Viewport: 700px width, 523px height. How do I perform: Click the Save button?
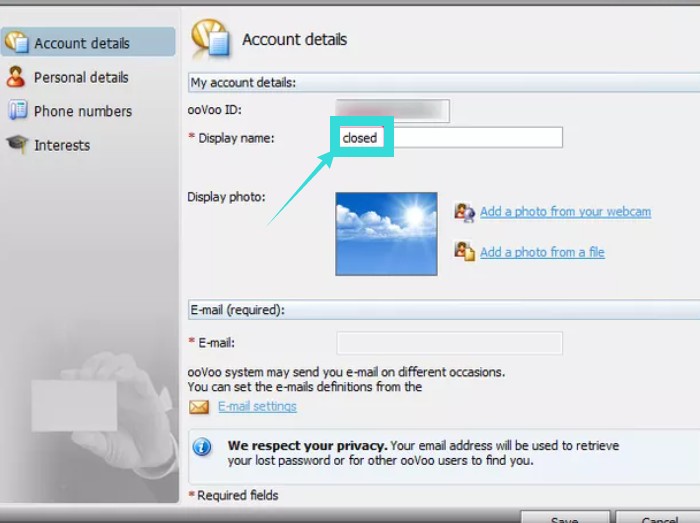(565, 517)
